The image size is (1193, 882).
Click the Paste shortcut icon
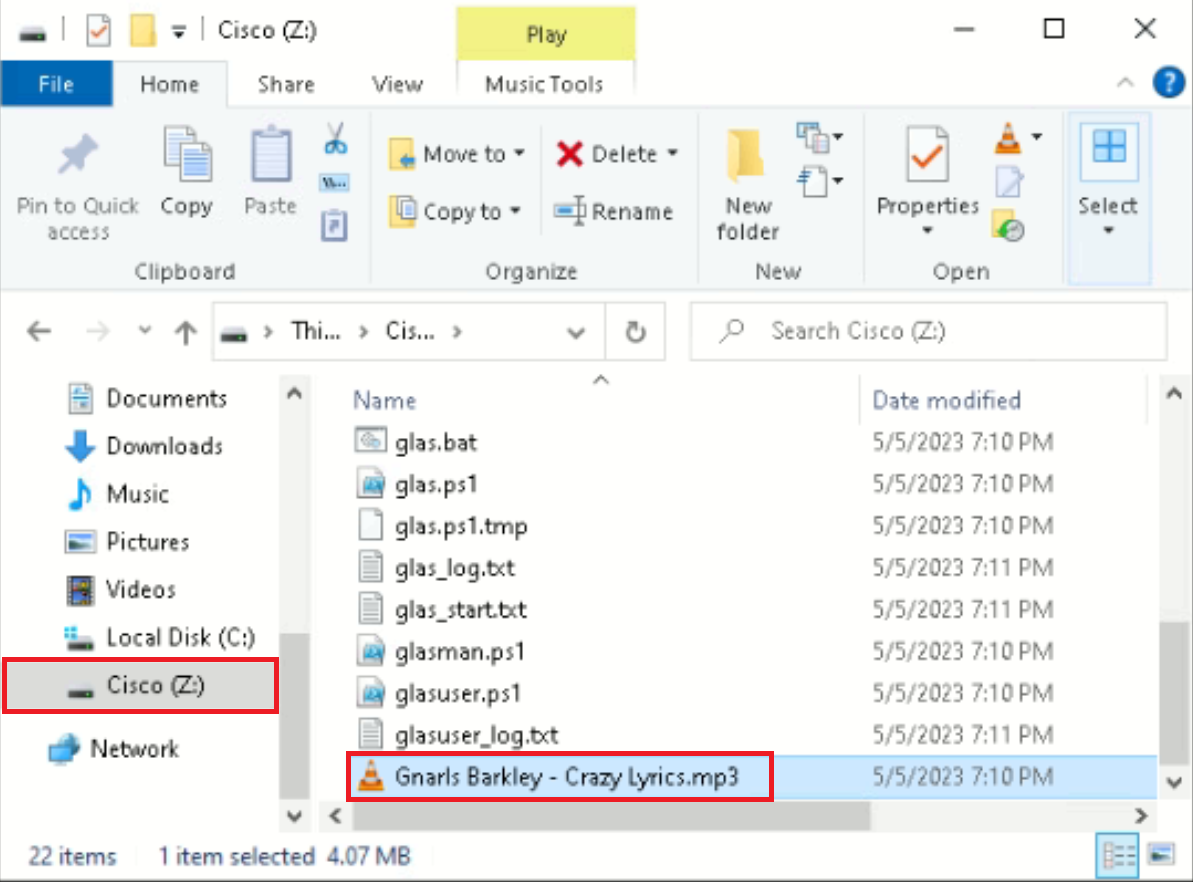(334, 226)
